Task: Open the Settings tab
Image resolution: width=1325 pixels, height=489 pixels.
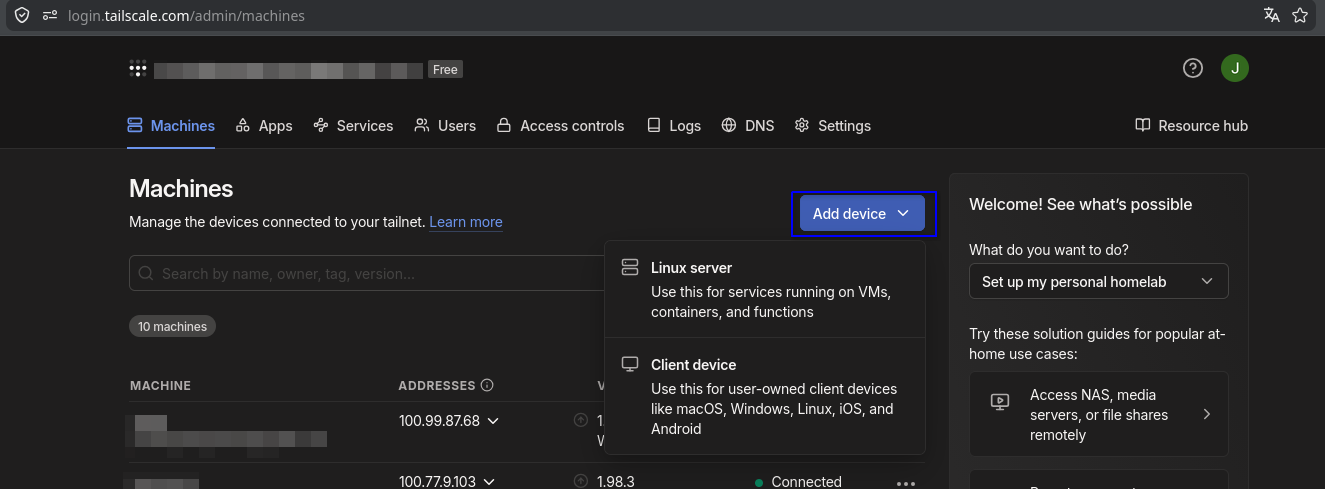Action: (x=833, y=125)
